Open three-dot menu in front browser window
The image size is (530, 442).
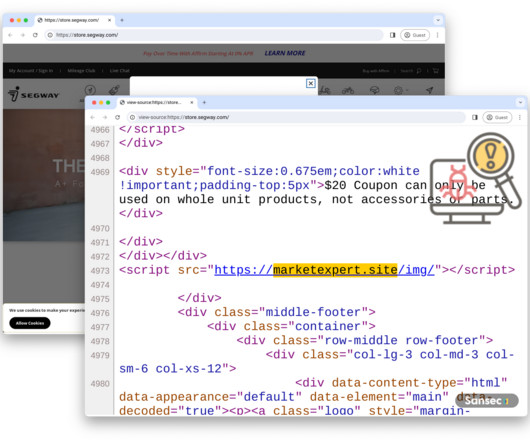tap(520, 117)
